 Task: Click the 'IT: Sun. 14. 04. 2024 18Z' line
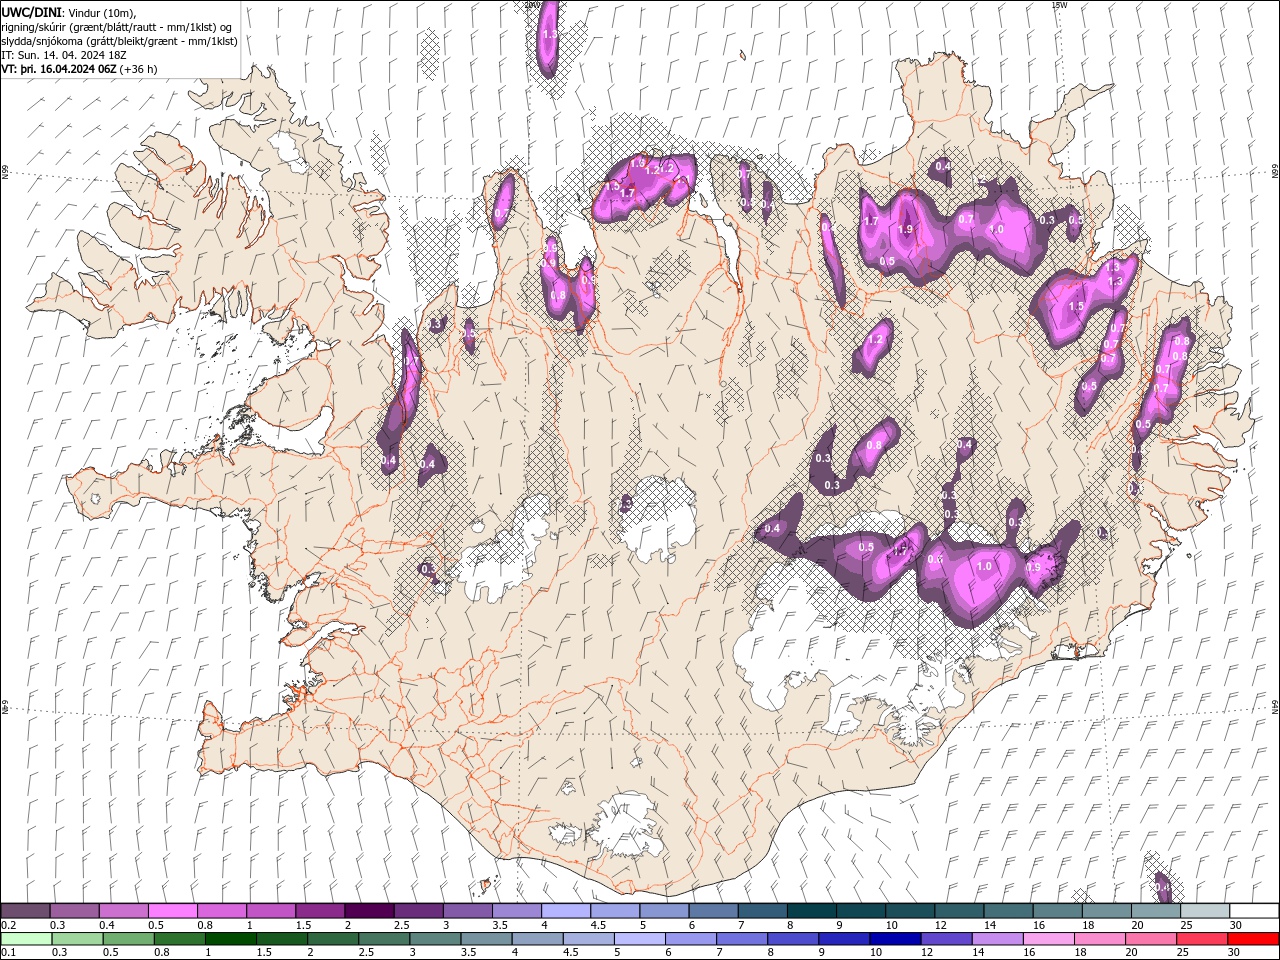pyautogui.click(x=64, y=55)
